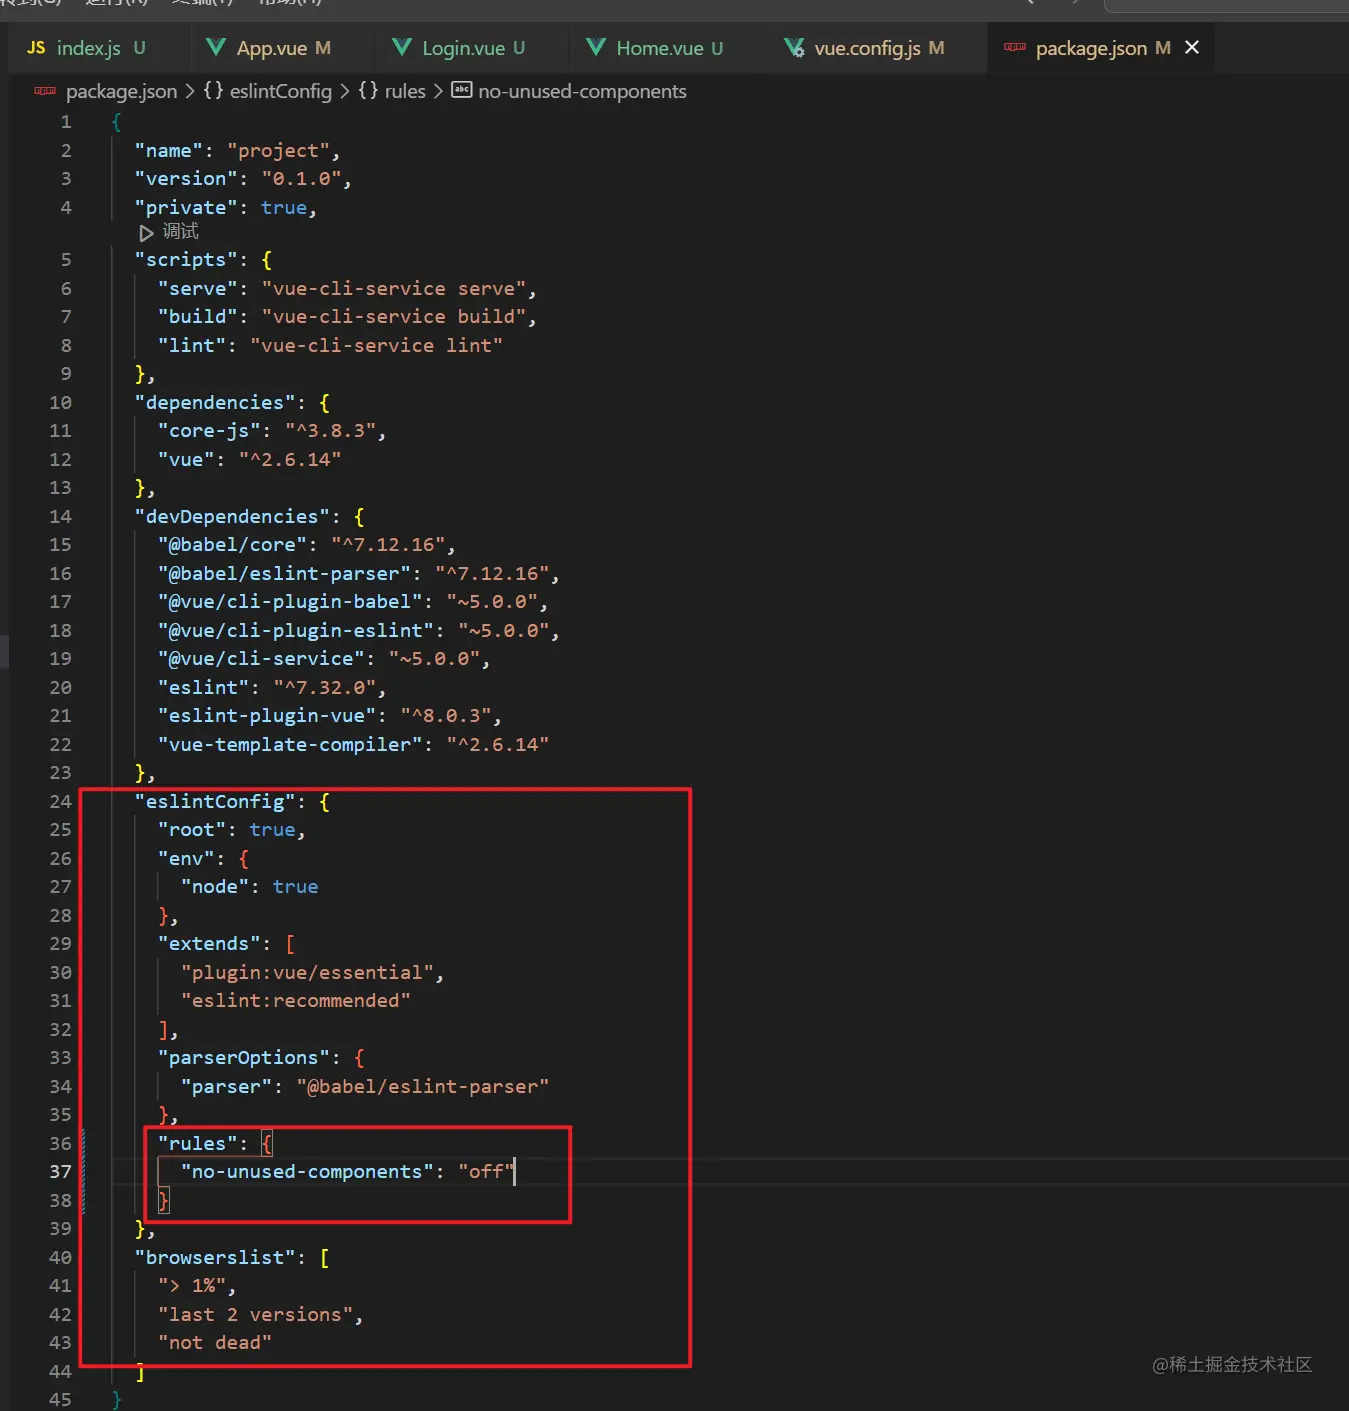Click the npm icon in the breadcrumb bar
Viewport: 1349px width, 1411px height.
44,91
